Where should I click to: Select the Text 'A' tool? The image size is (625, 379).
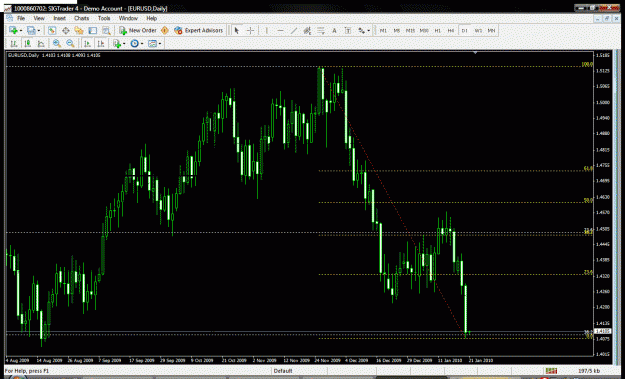[x=334, y=30]
